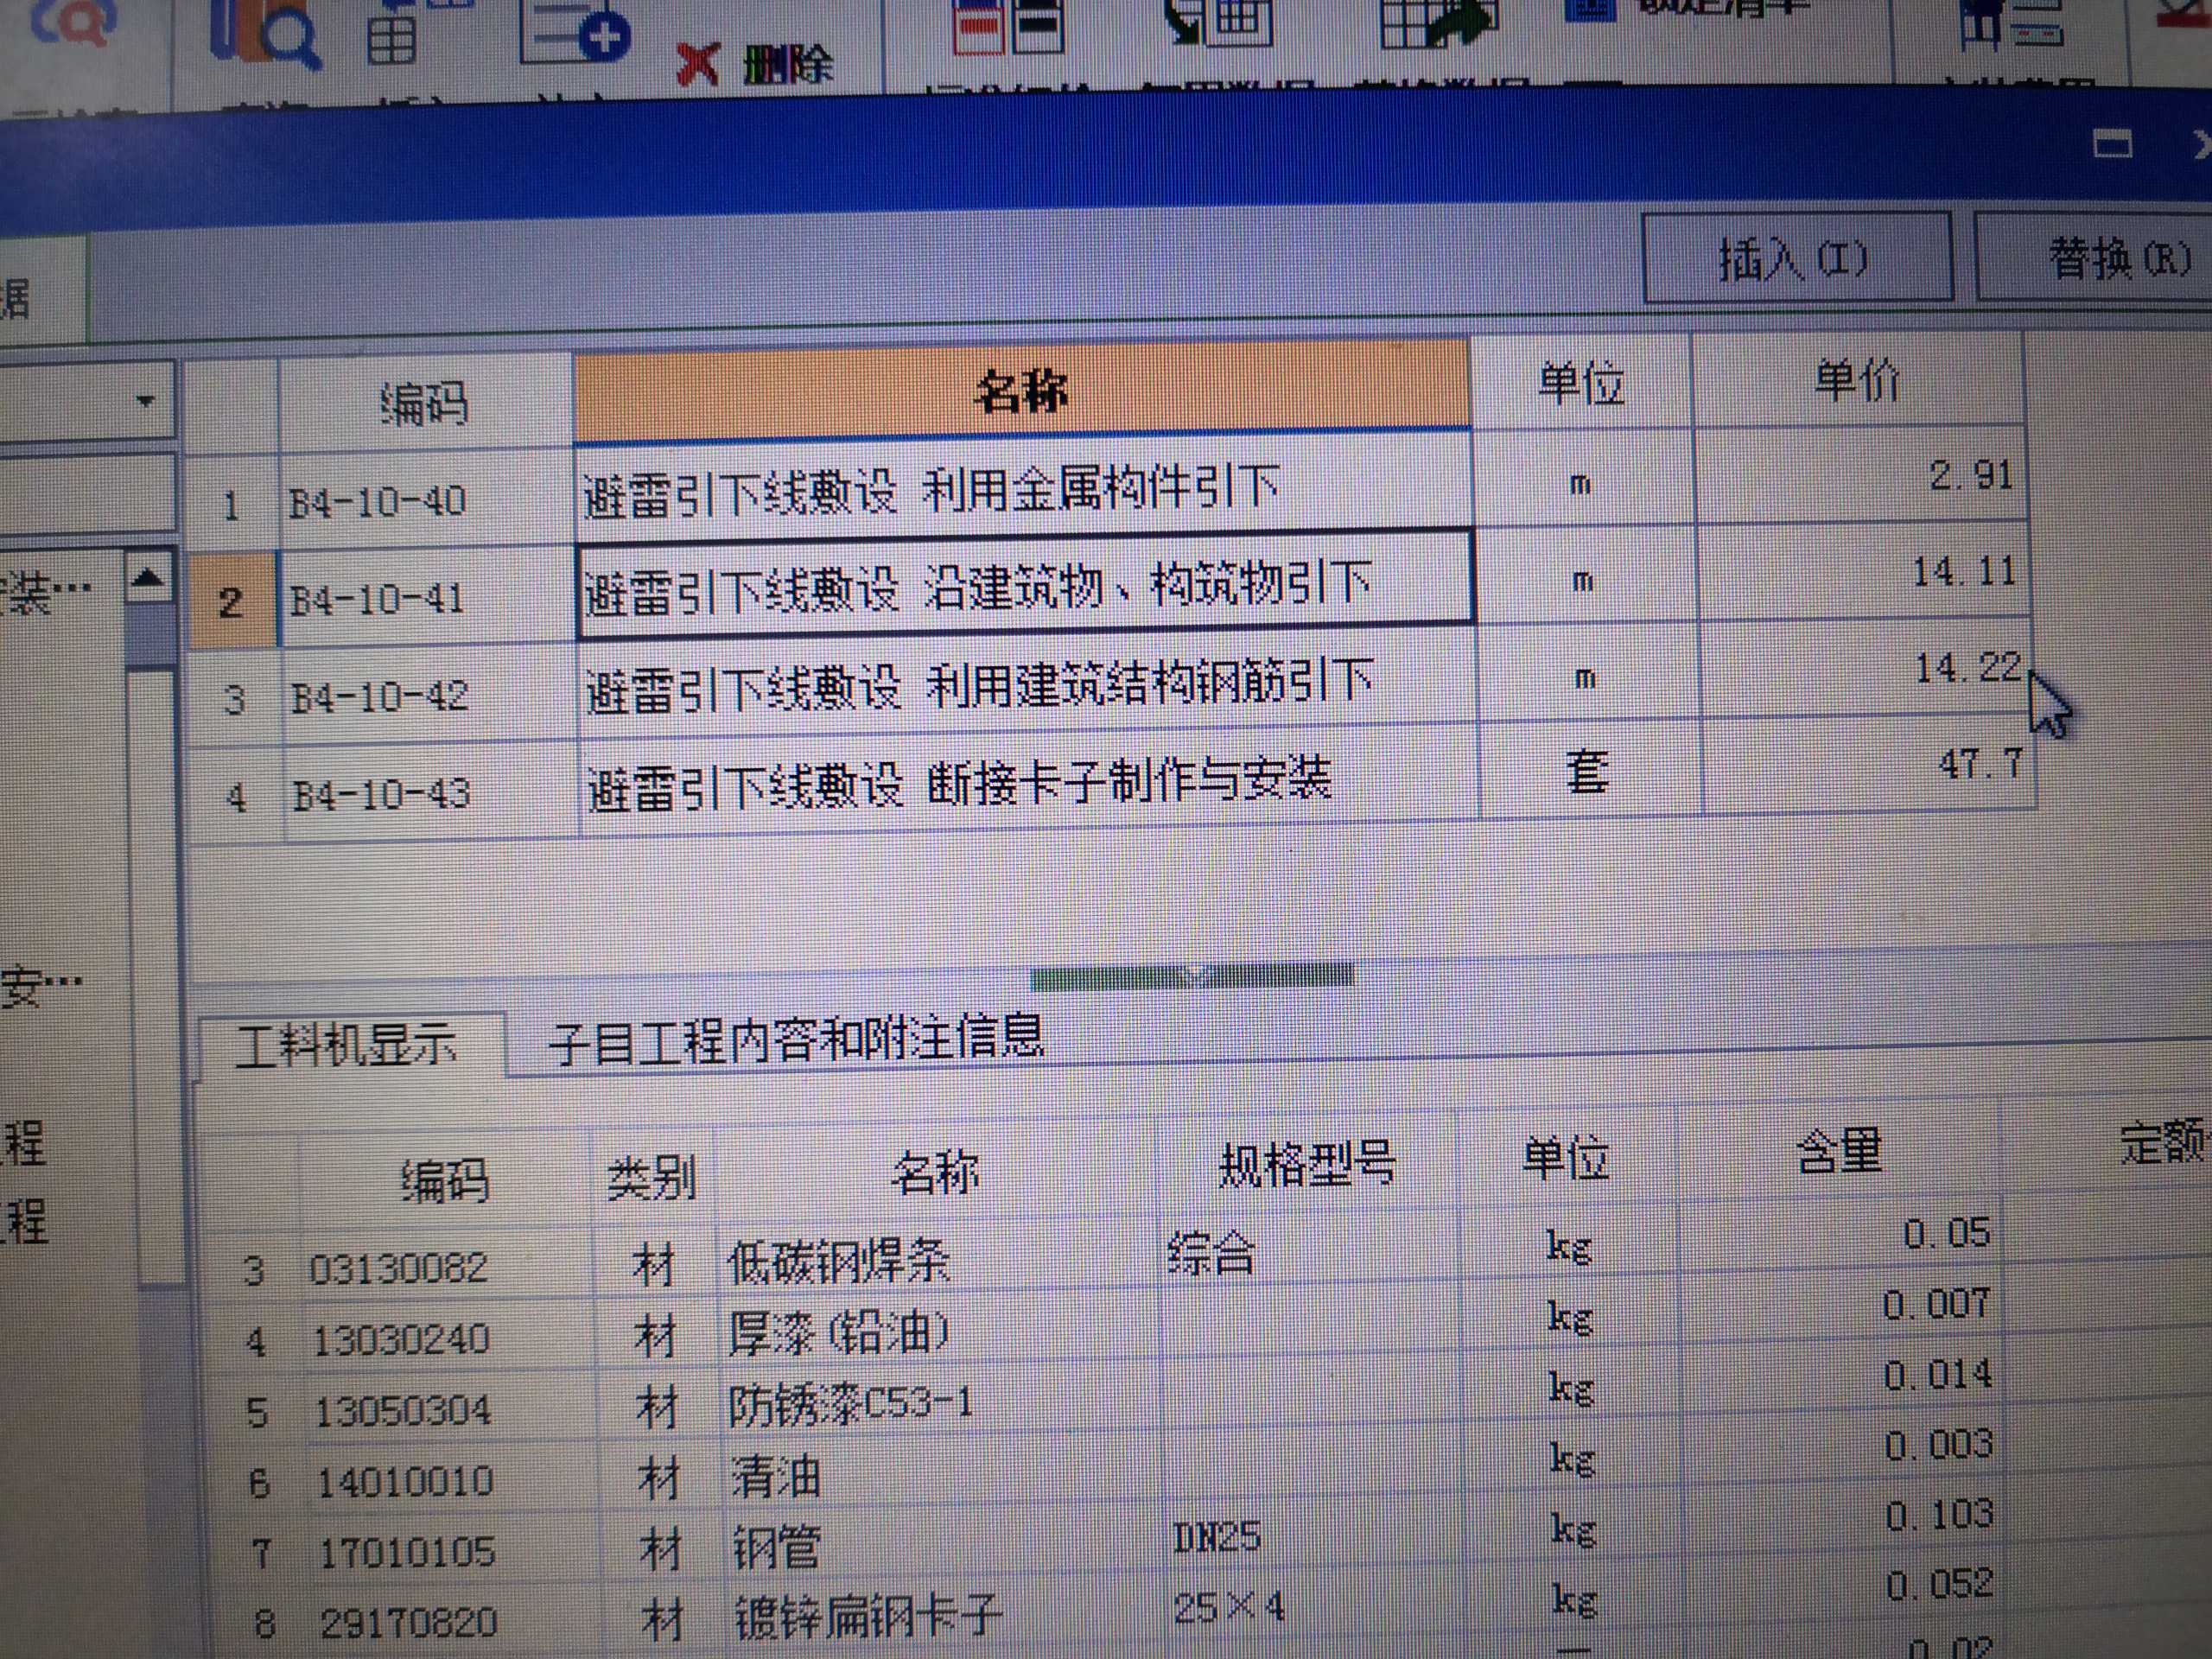Open the filter dropdown arrow in the left panel header
This screenshot has width=2212, height=1659.
point(148,398)
